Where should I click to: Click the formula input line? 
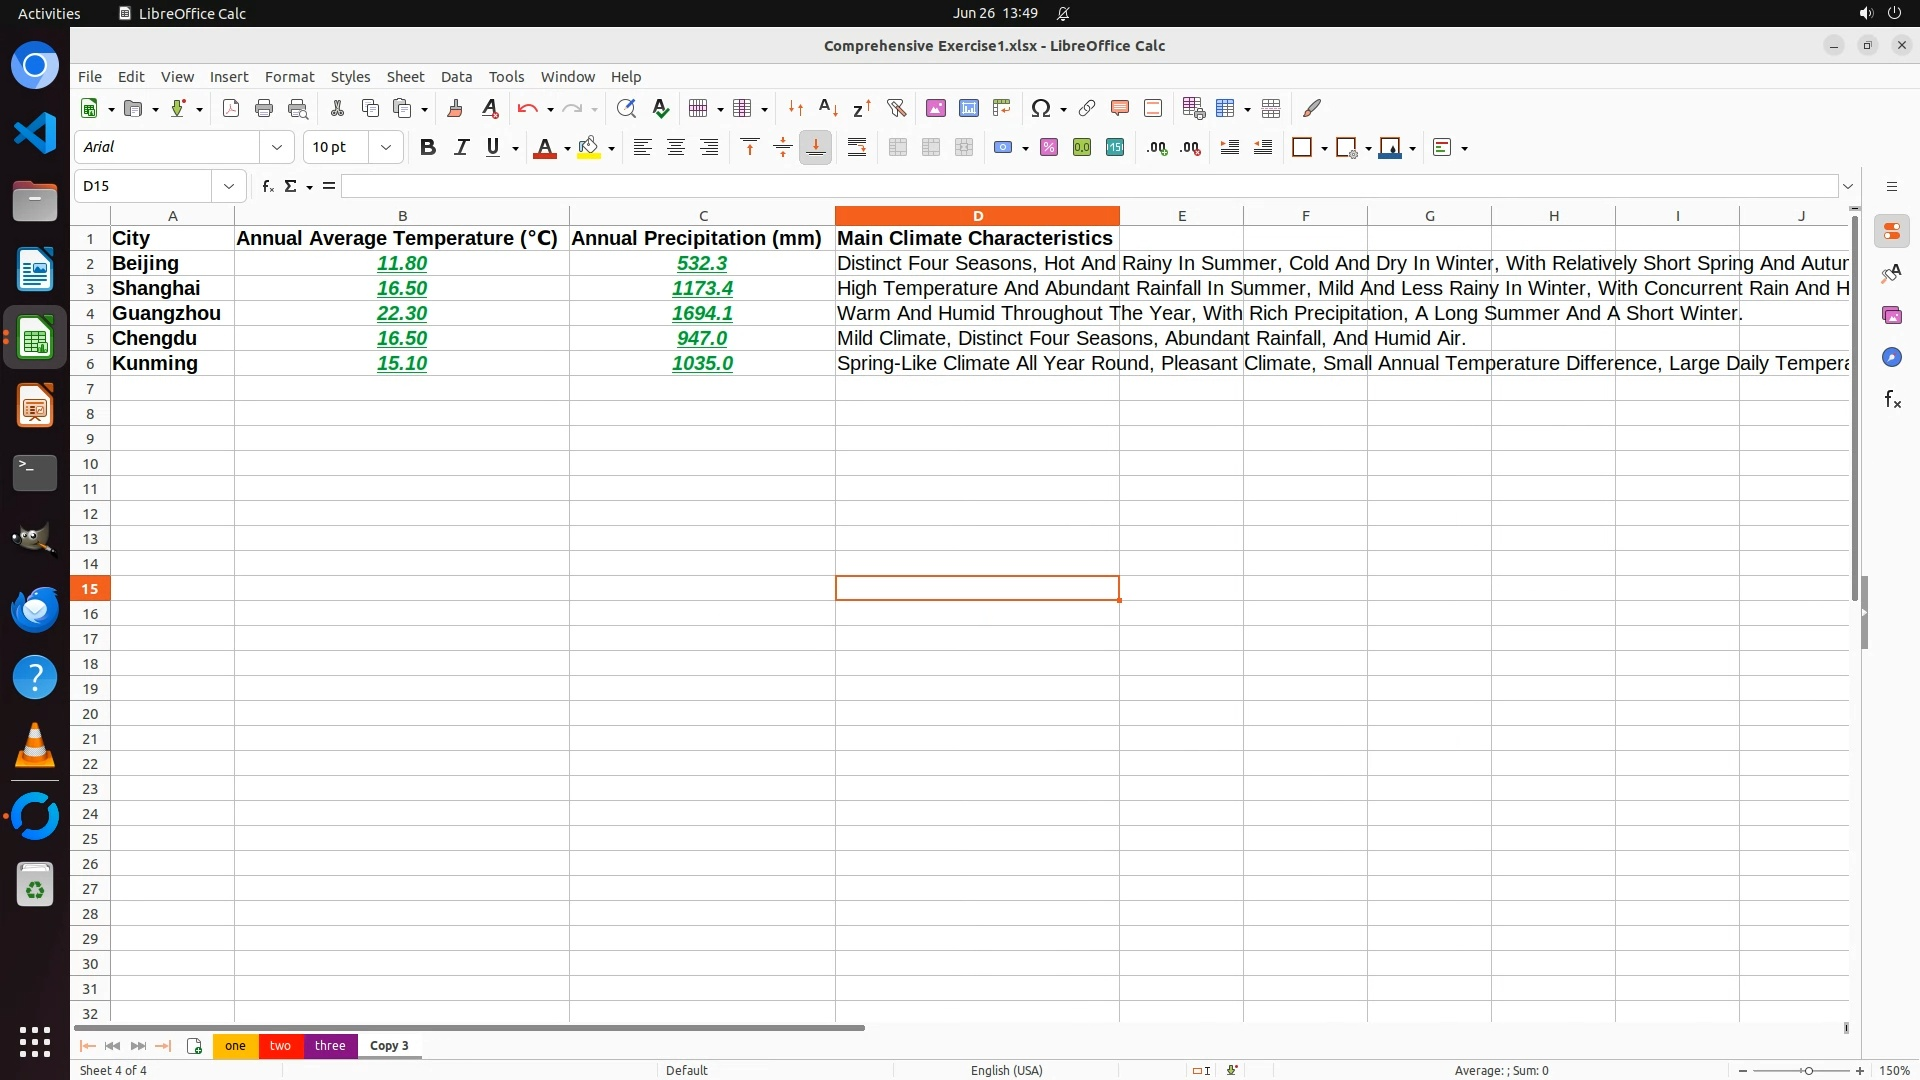click(1088, 186)
